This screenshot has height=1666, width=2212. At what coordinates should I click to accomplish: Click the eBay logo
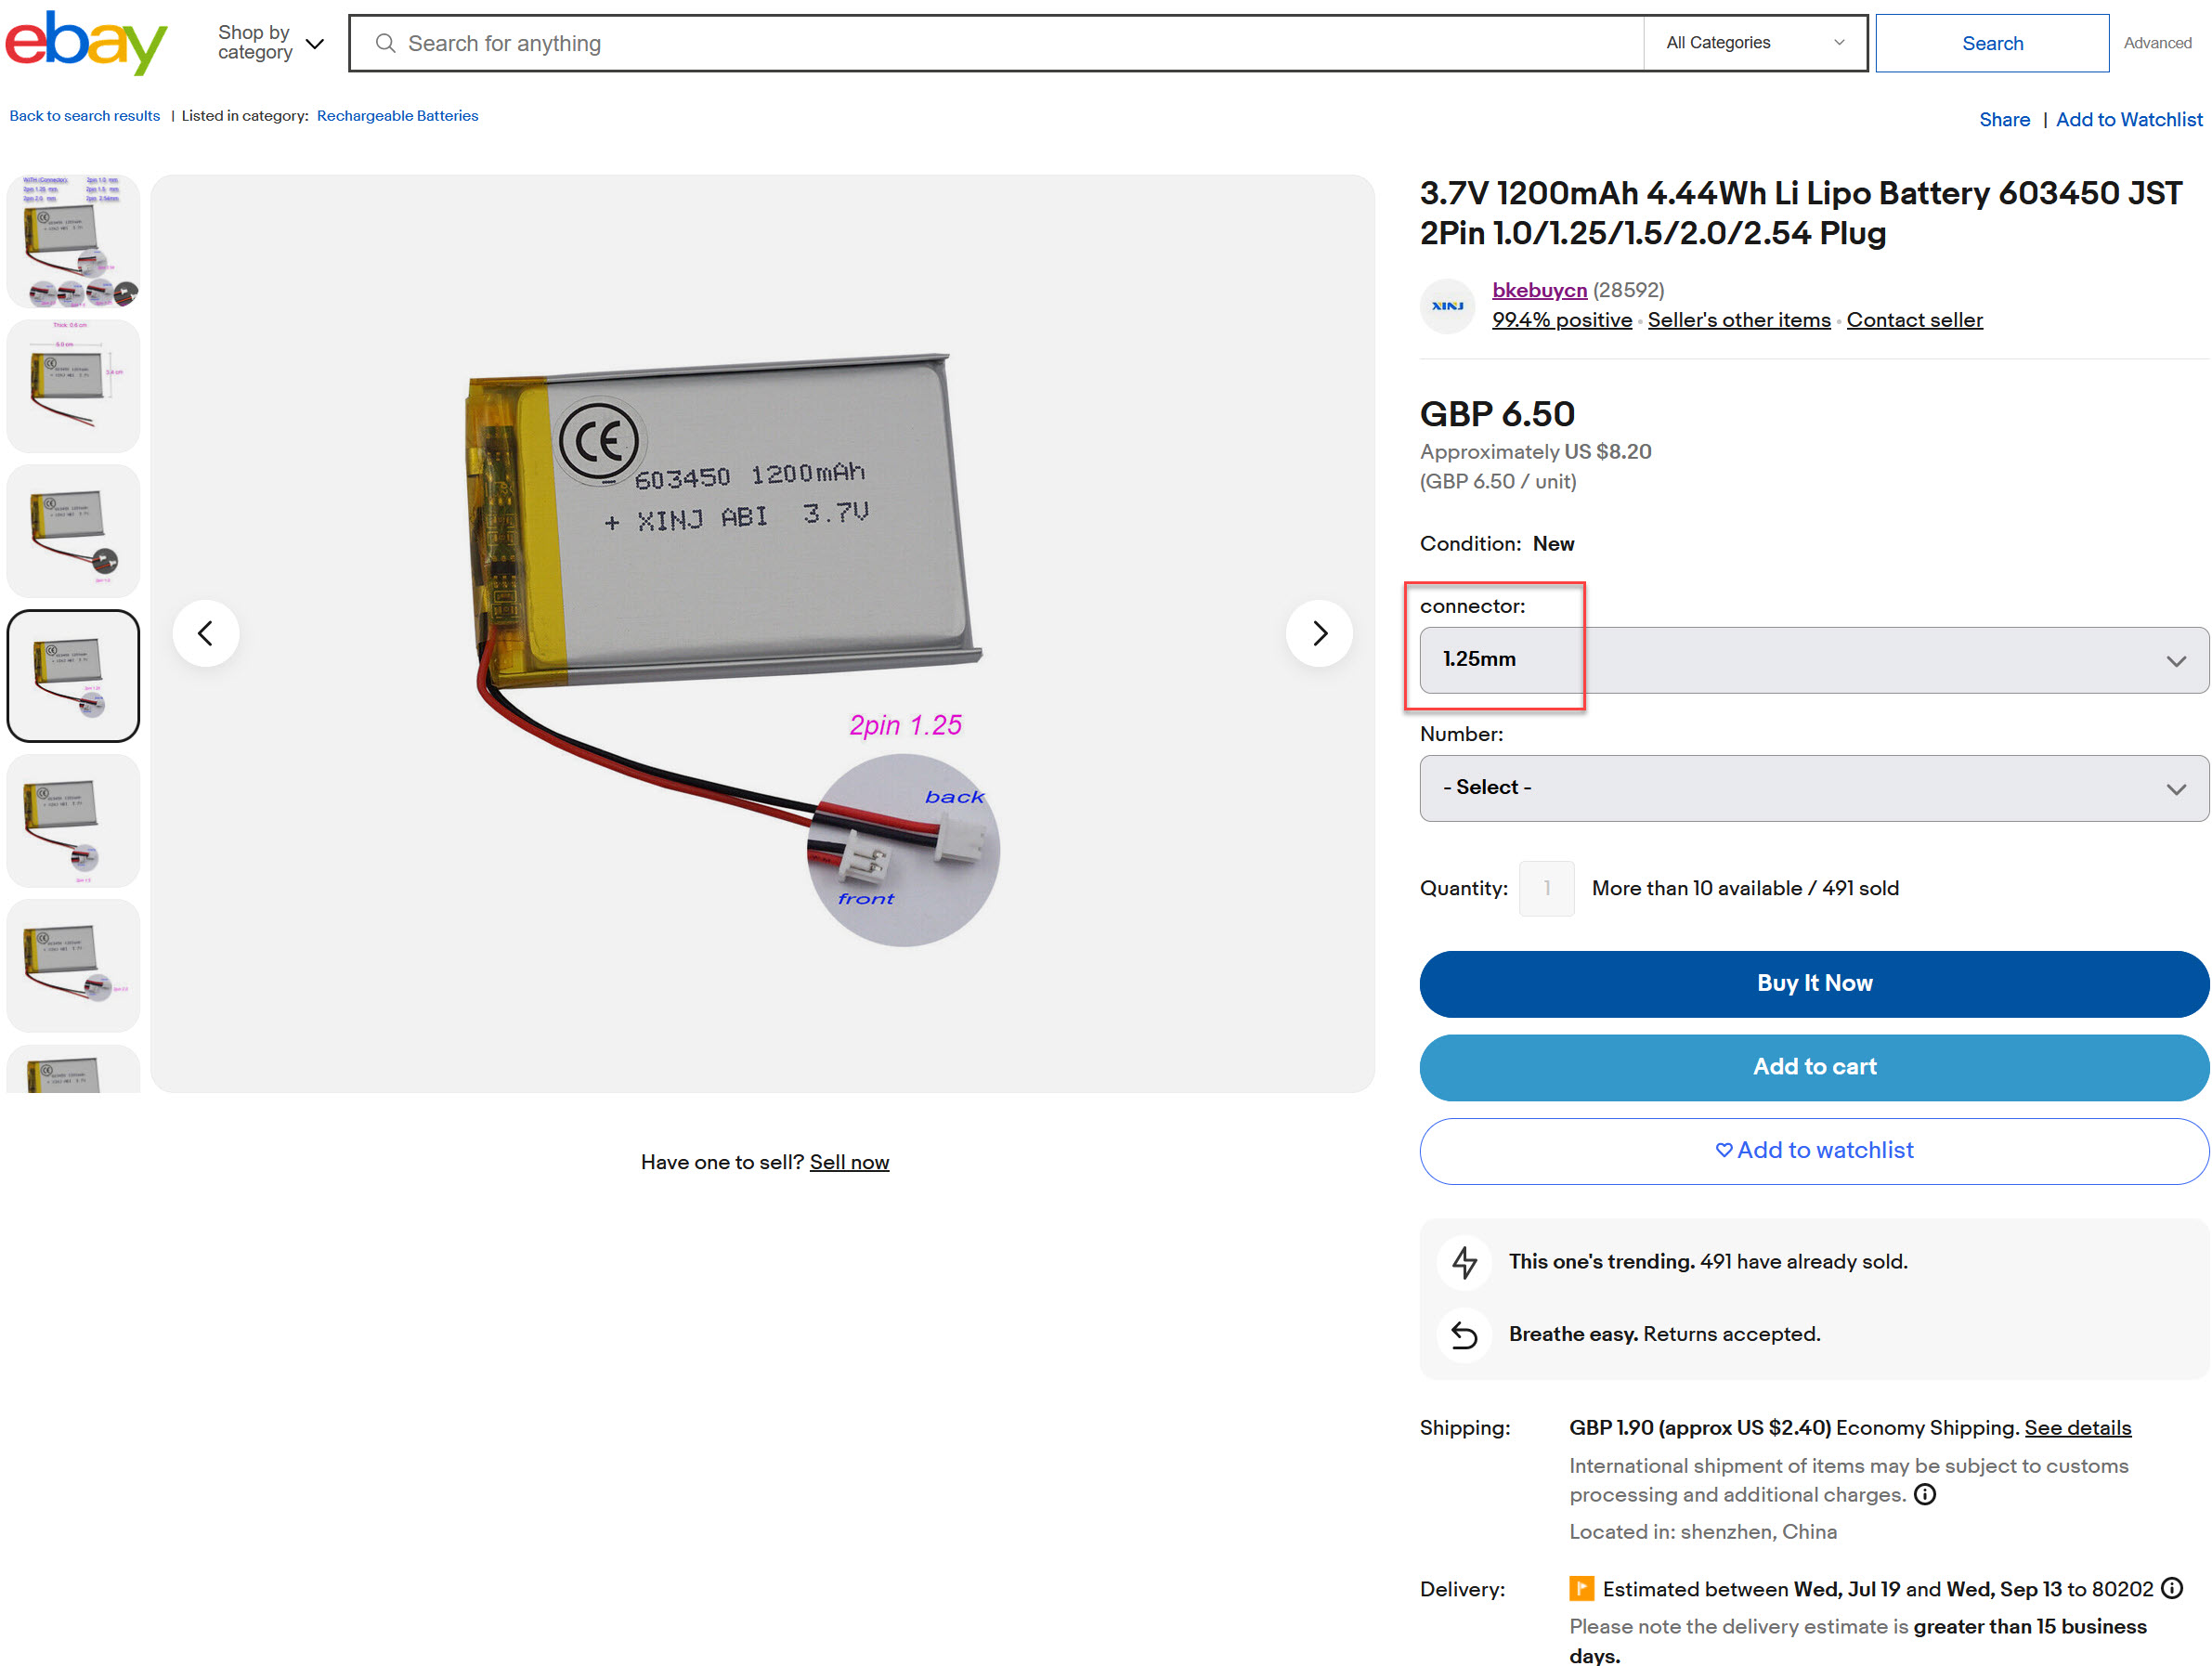(86, 43)
